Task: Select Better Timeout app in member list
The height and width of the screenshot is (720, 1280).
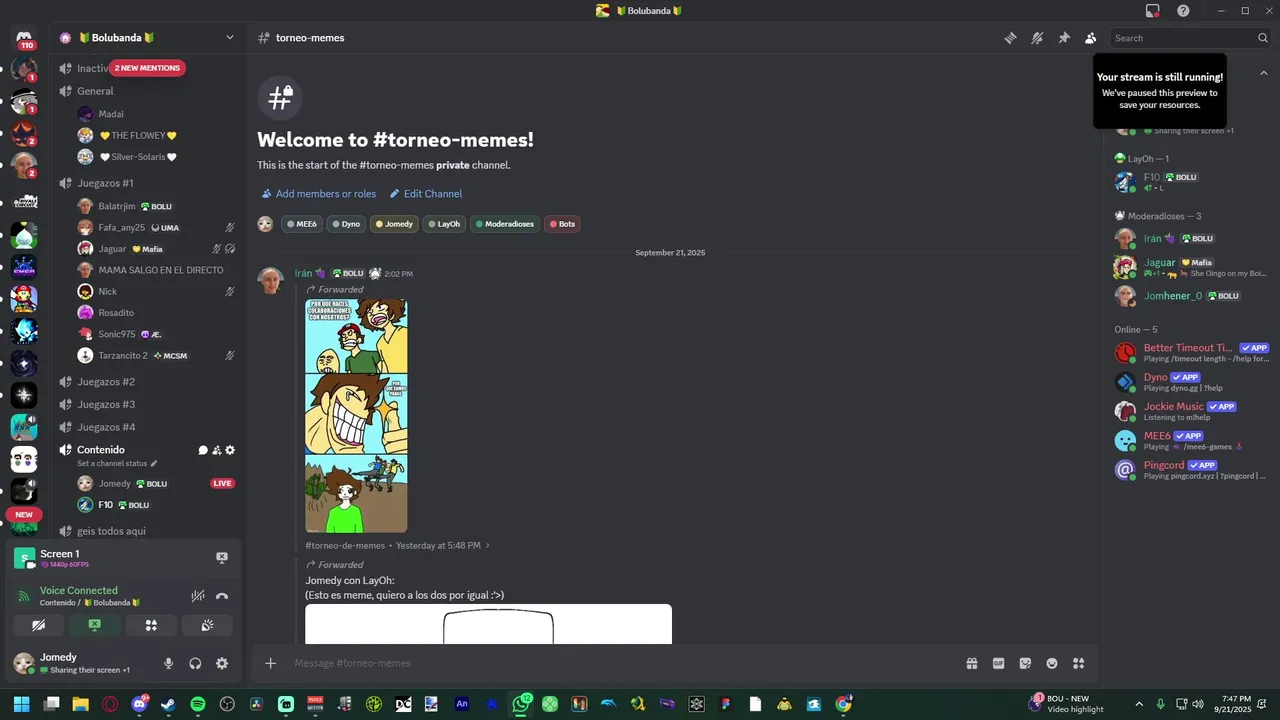Action: (x=1190, y=352)
